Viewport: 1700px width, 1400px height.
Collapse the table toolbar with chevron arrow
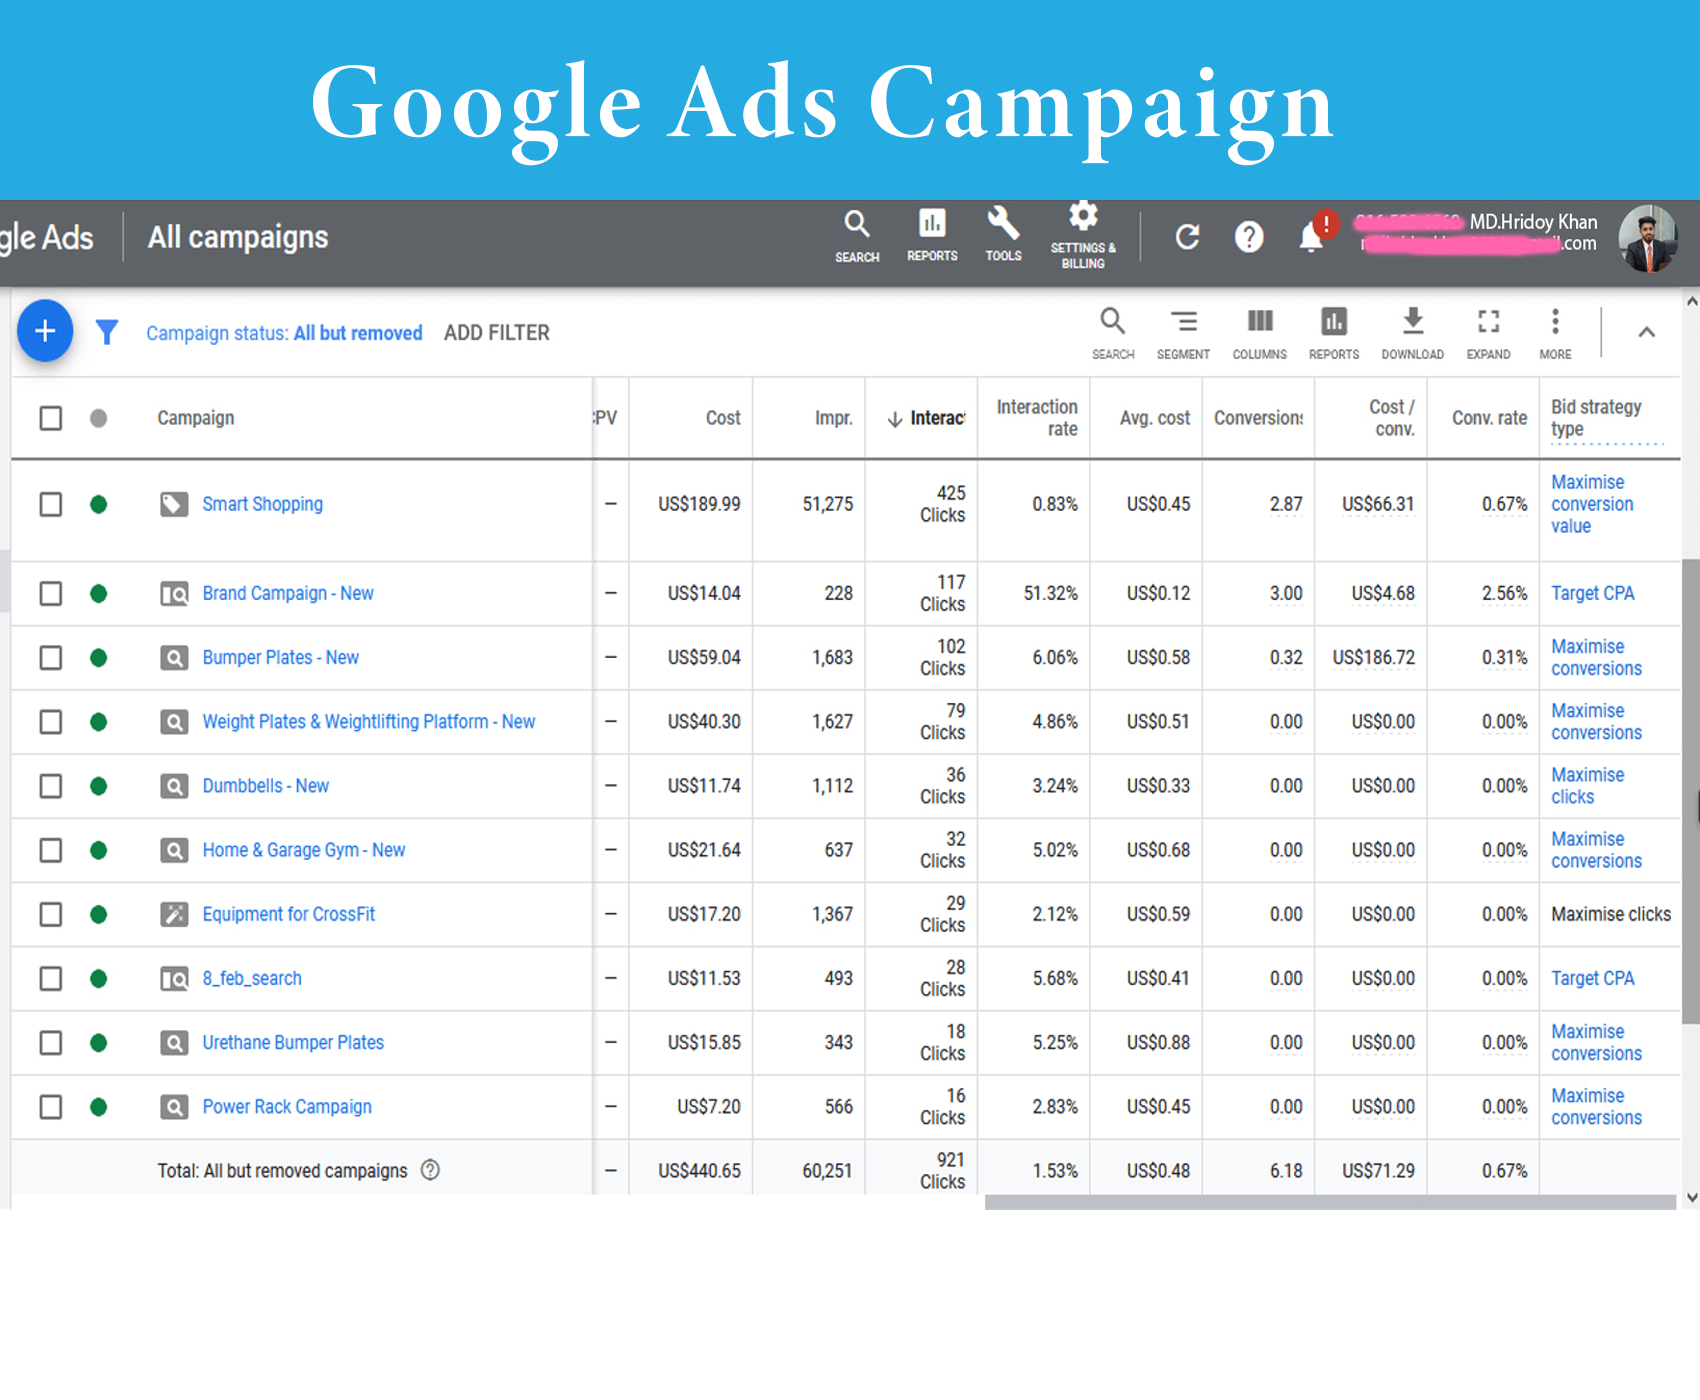(x=1646, y=332)
